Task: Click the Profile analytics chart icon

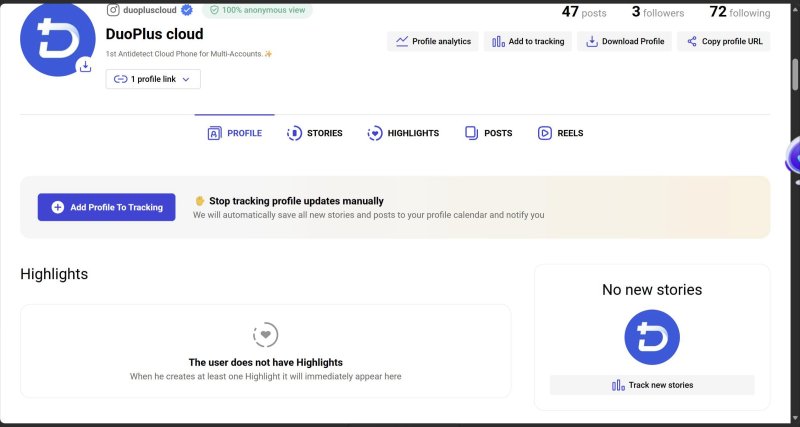Action: coord(402,41)
